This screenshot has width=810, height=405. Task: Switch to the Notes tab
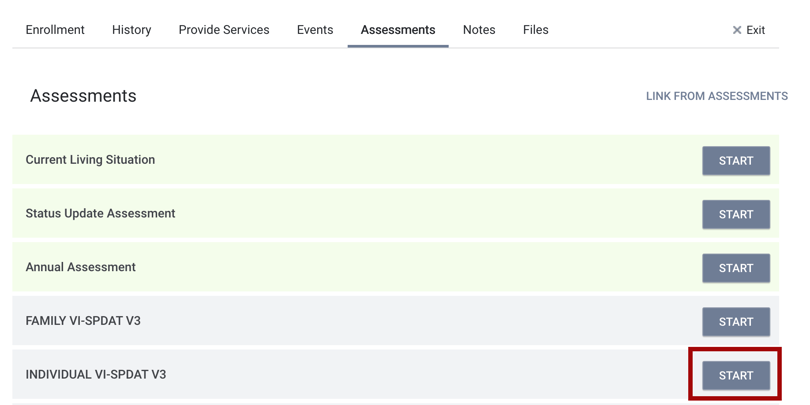(x=479, y=30)
